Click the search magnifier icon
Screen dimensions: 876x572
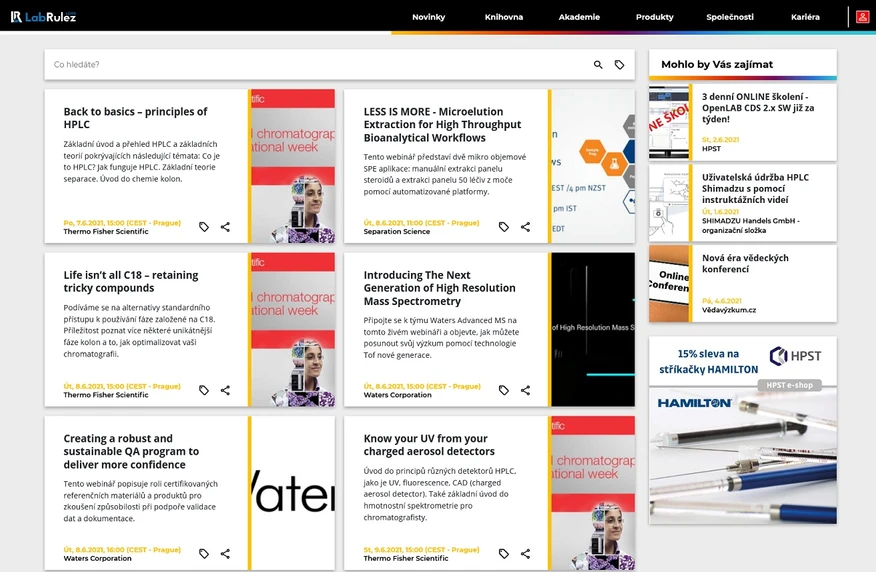pos(598,65)
